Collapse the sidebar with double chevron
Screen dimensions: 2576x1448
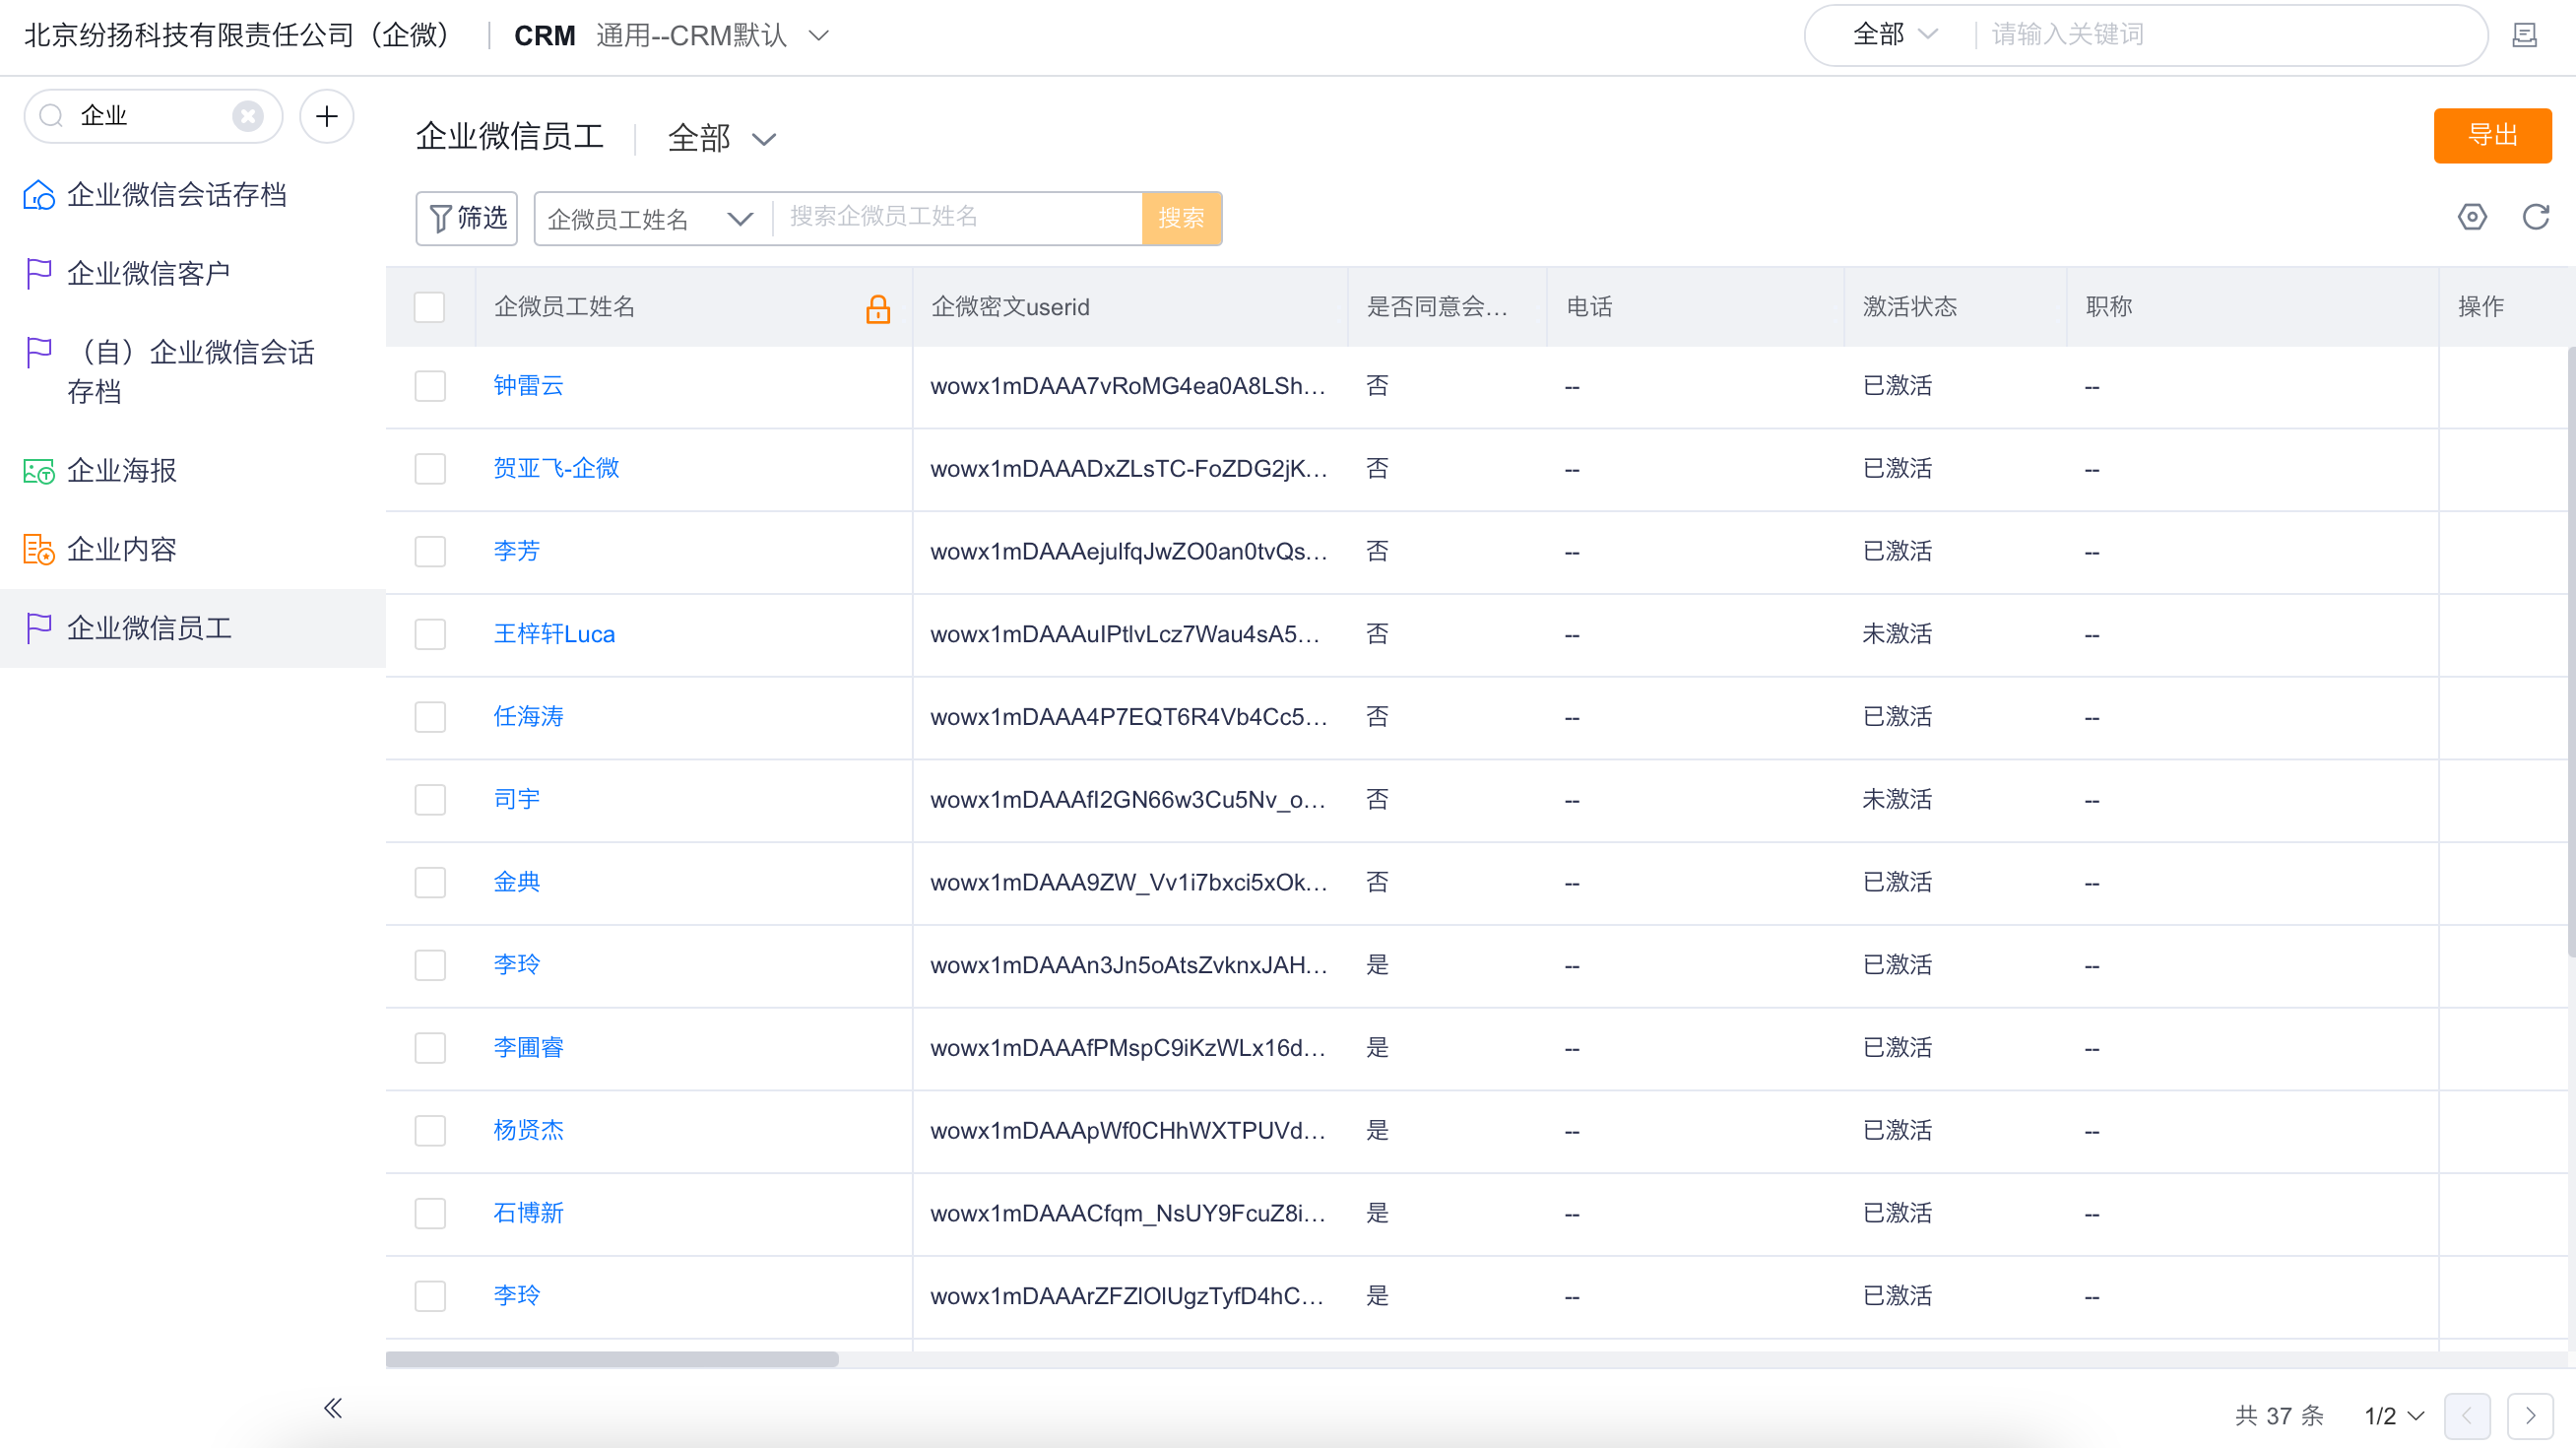(x=333, y=1408)
